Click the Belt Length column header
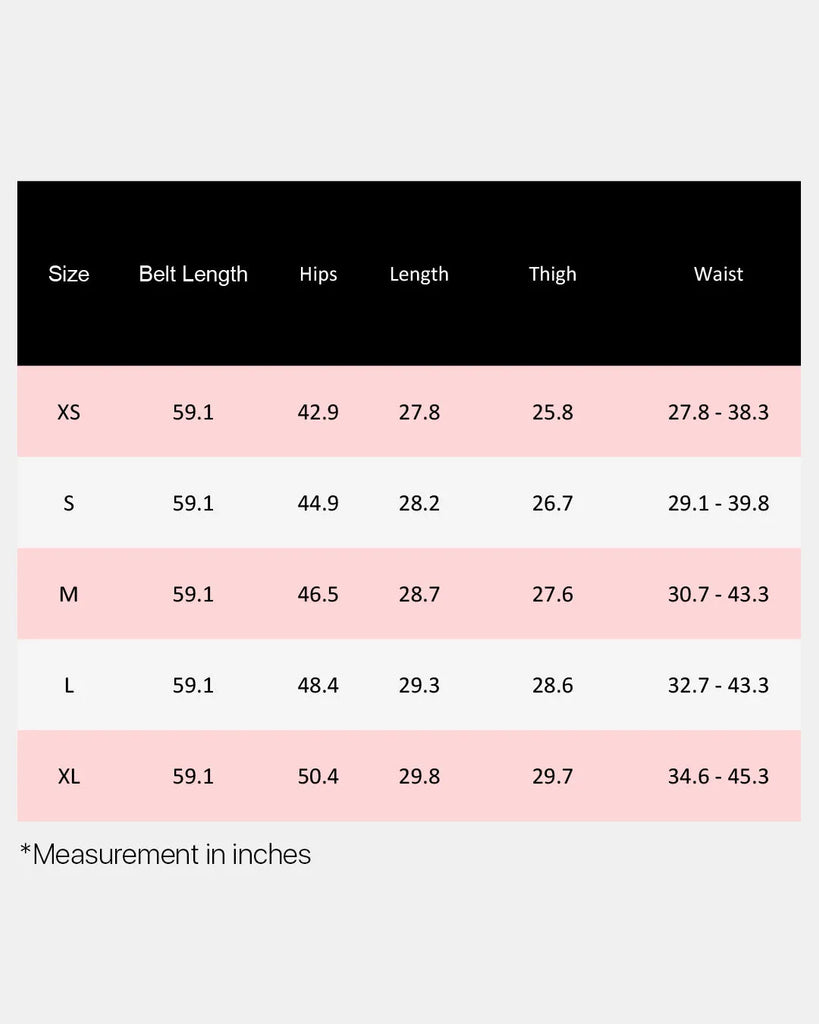This screenshot has width=819, height=1024. (x=193, y=274)
